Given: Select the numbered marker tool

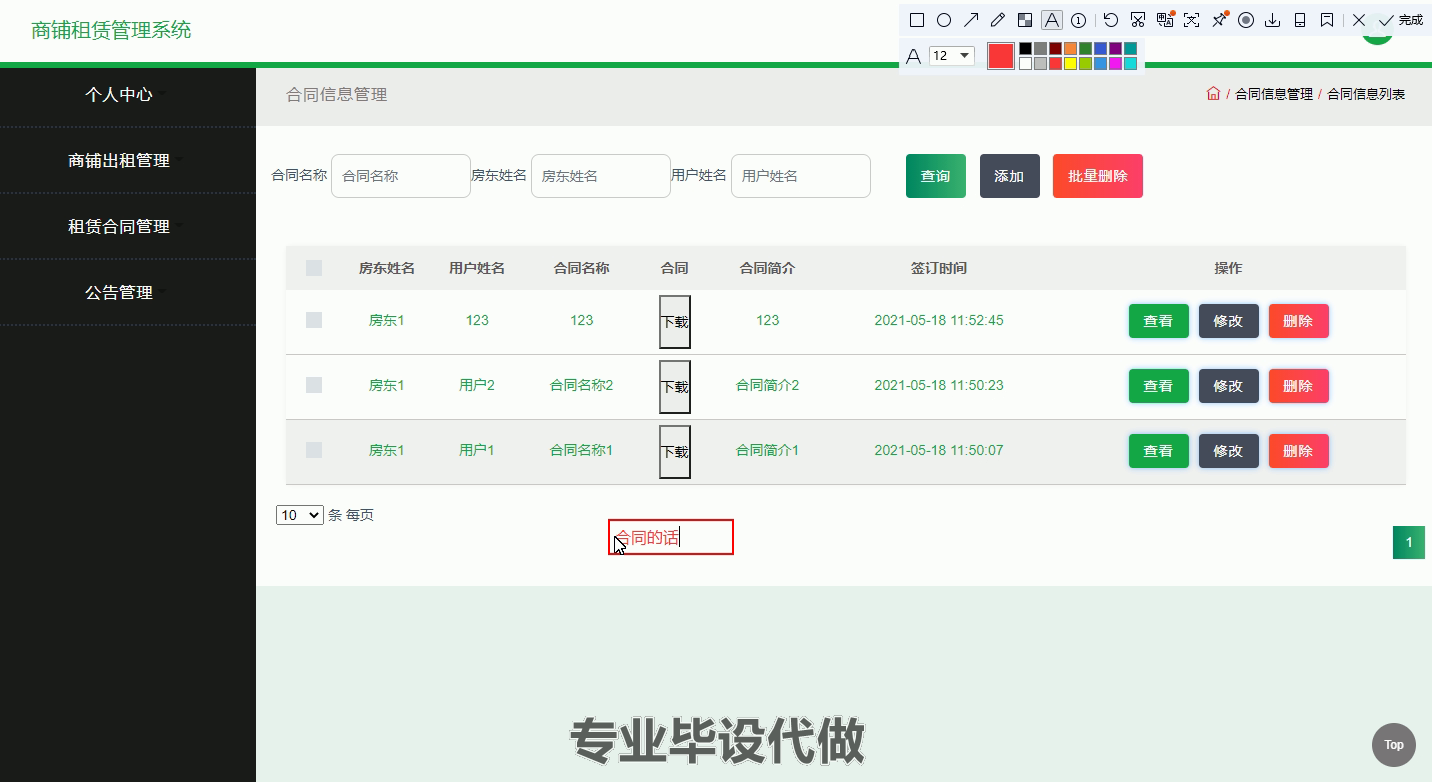Looking at the screenshot, I should pos(1078,20).
